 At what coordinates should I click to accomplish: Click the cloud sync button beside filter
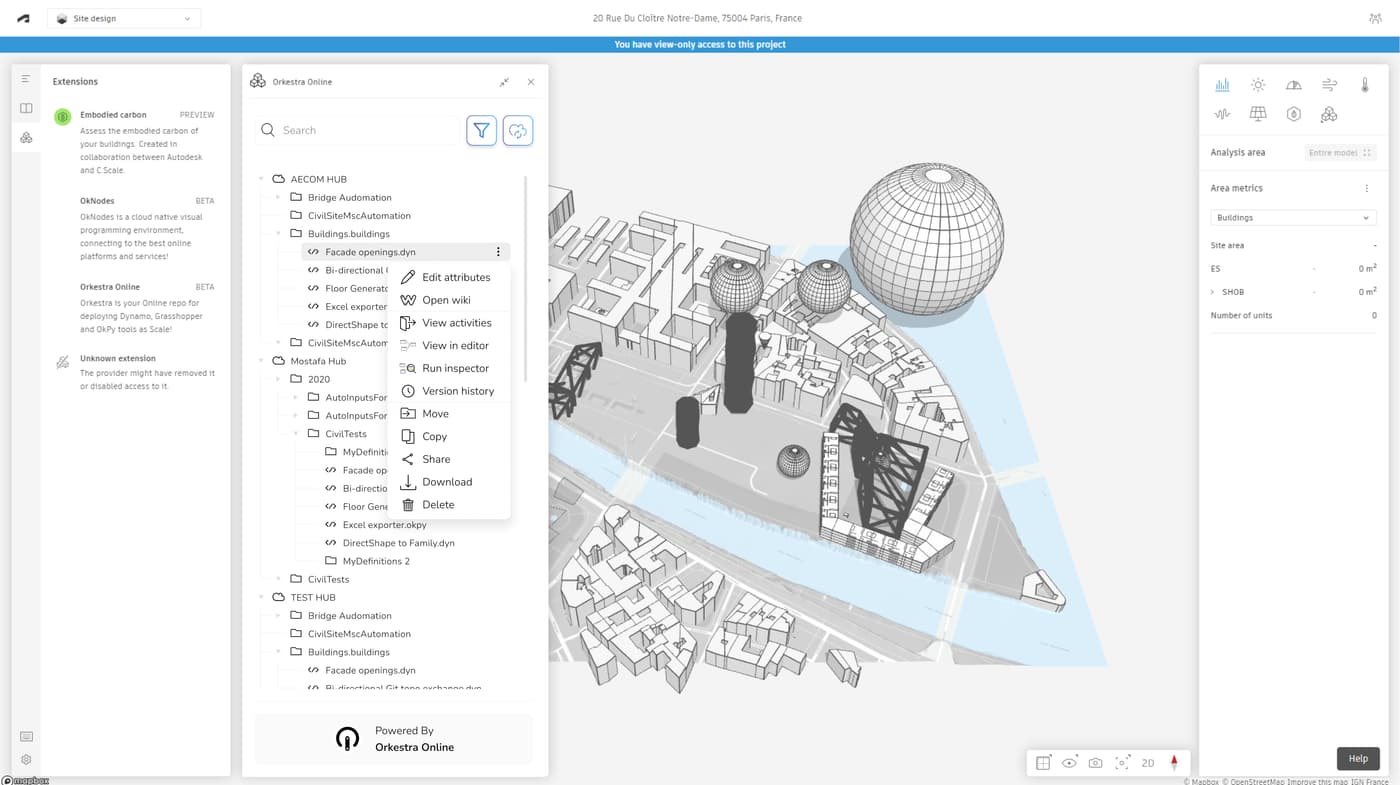coord(517,130)
